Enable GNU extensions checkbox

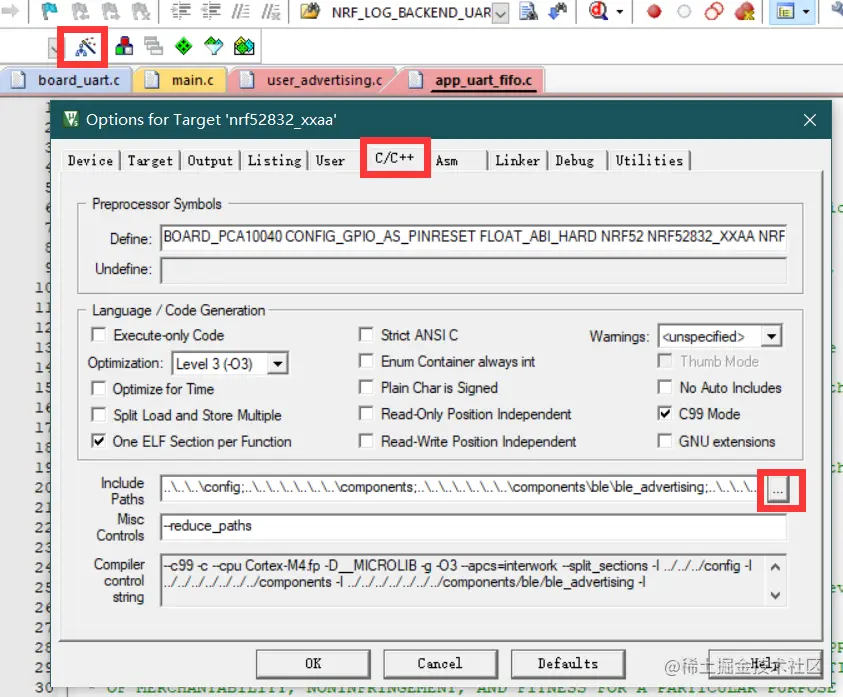click(x=665, y=441)
